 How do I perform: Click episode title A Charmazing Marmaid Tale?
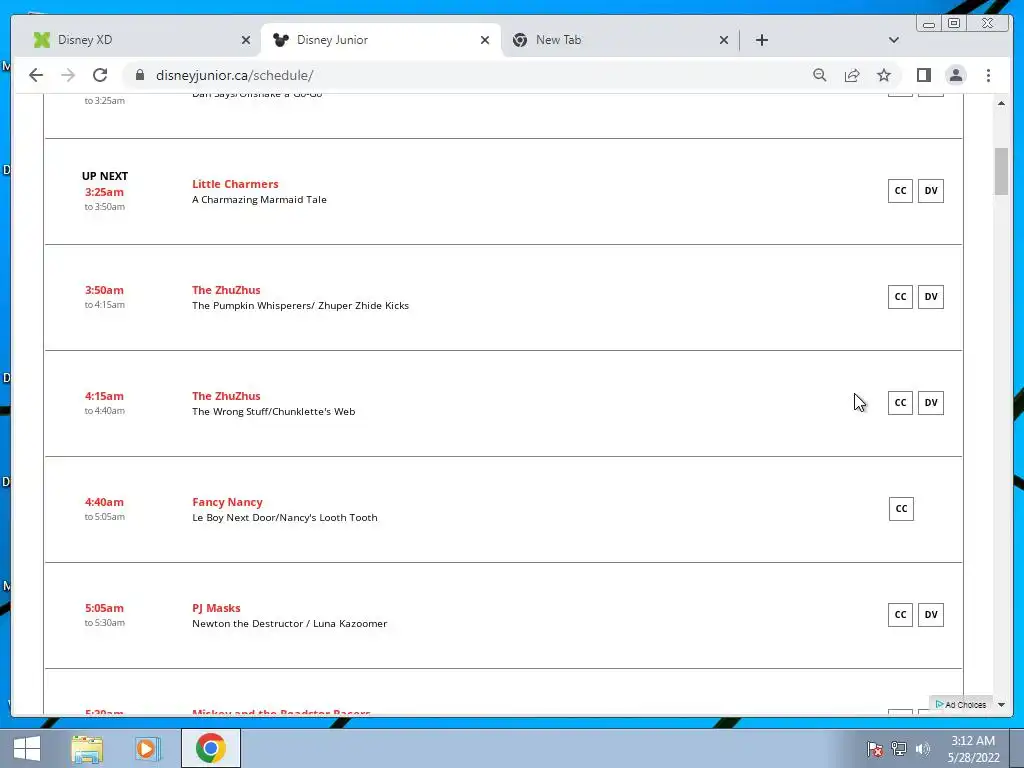pos(259,200)
